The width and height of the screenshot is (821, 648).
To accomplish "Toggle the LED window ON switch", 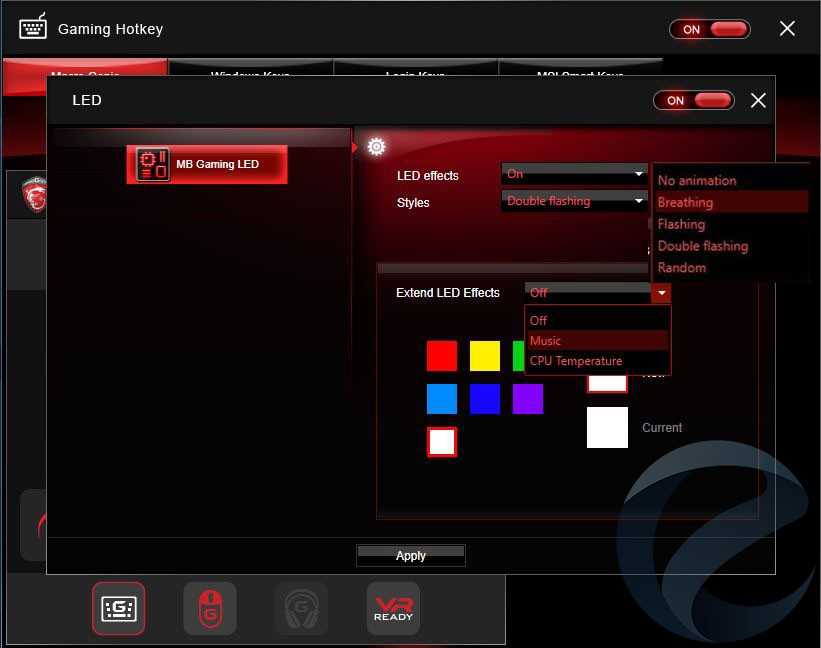I will pos(693,100).
